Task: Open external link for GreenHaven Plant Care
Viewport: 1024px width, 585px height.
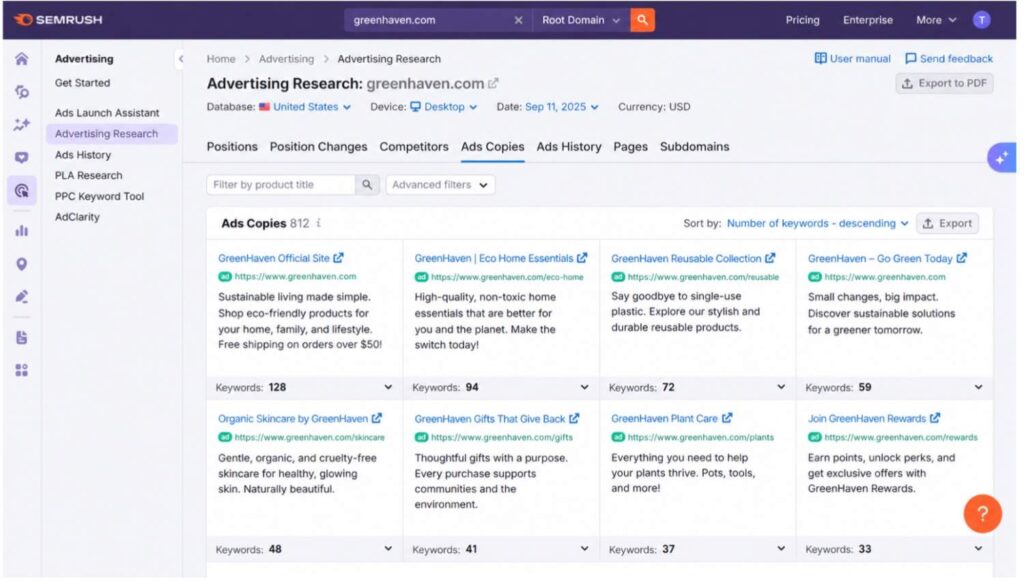Action: click(727, 418)
